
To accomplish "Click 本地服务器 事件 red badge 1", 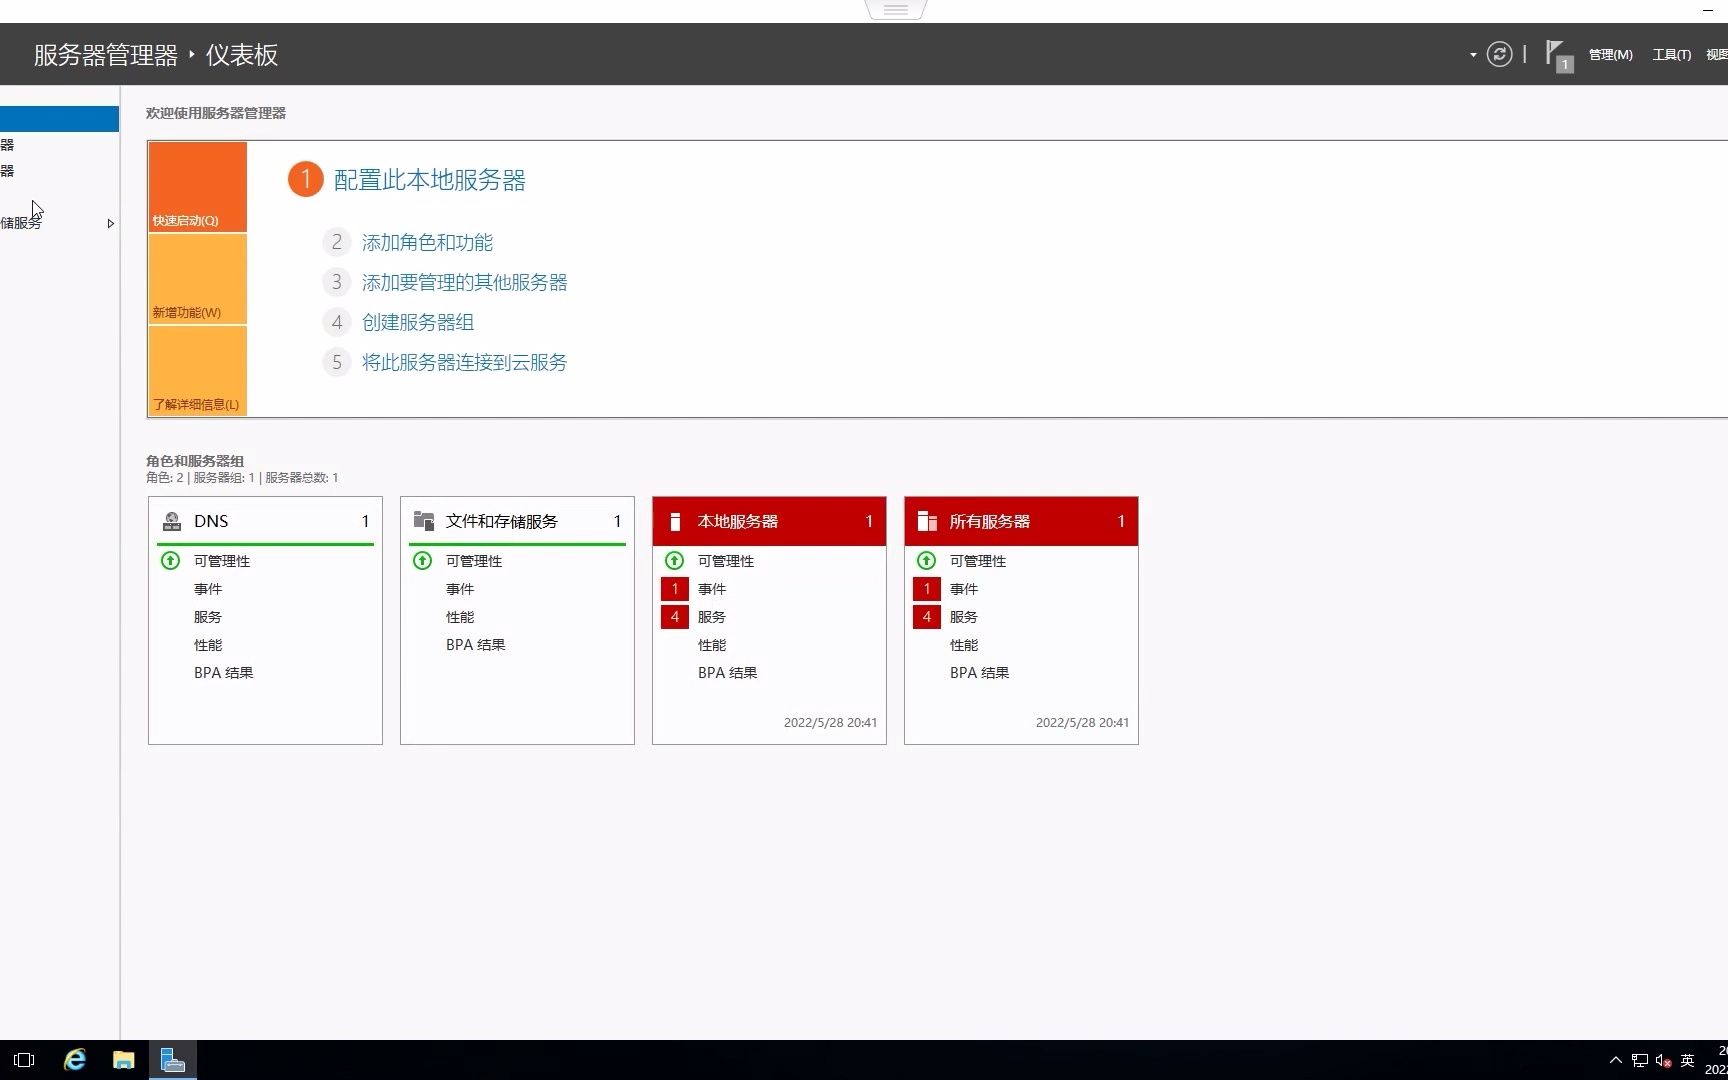I will tap(675, 589).
